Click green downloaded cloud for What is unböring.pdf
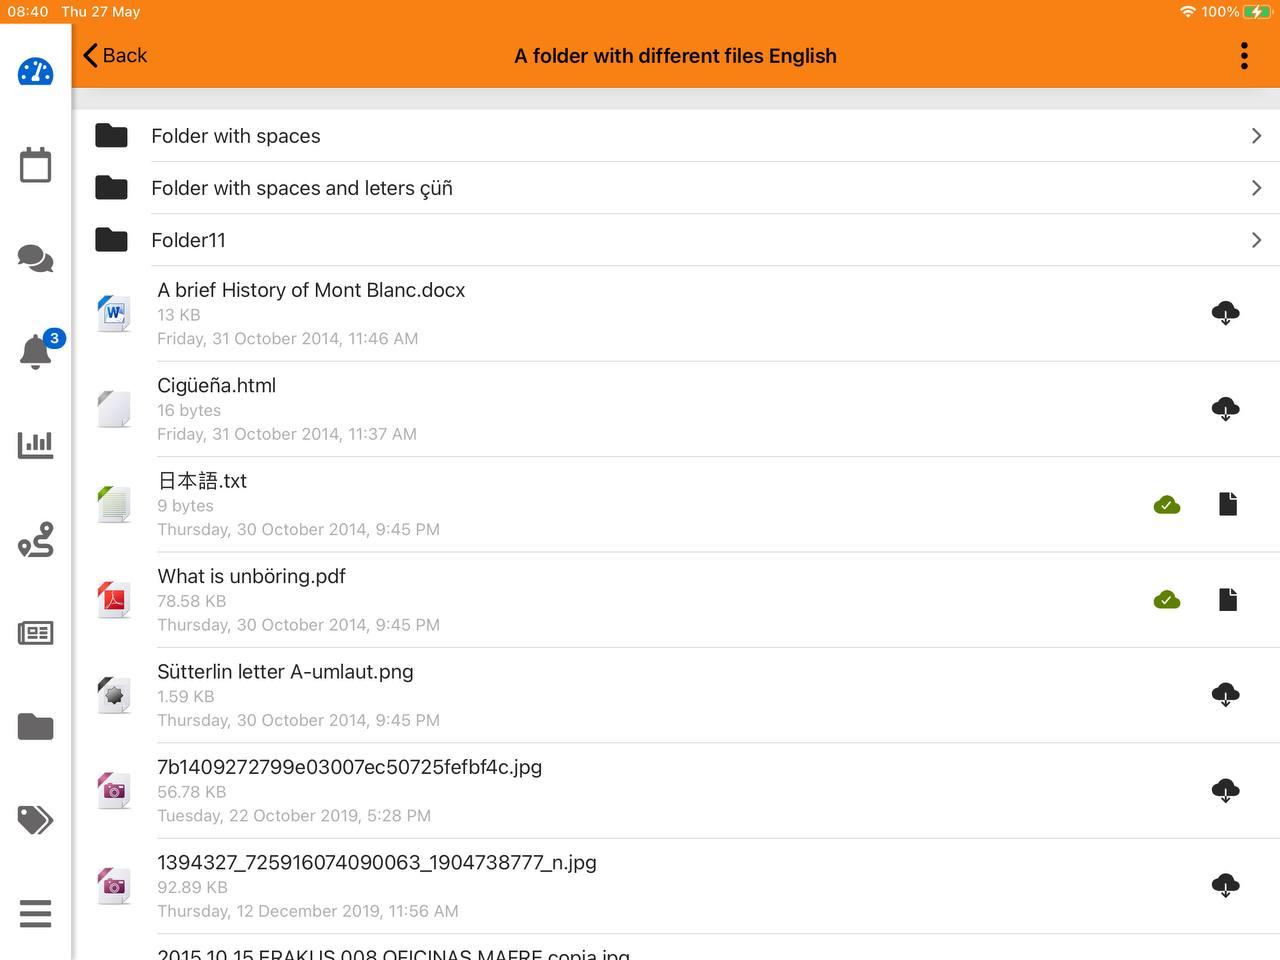 tap(1167, 600)
